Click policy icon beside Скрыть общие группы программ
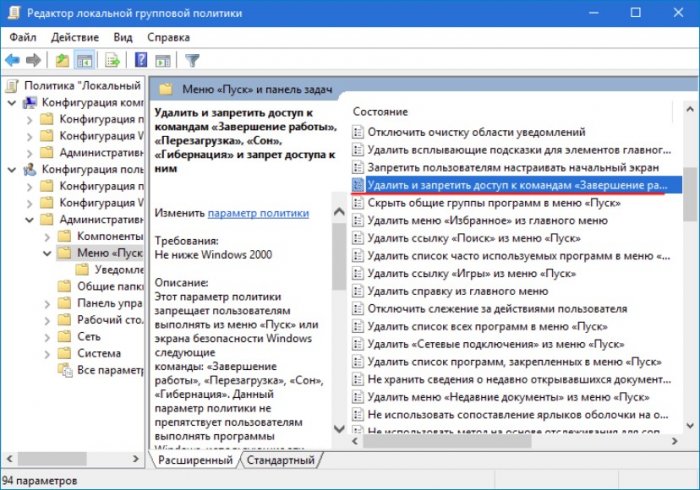The height and width of the screenshot is (490, 700). [x=358, y=203]
